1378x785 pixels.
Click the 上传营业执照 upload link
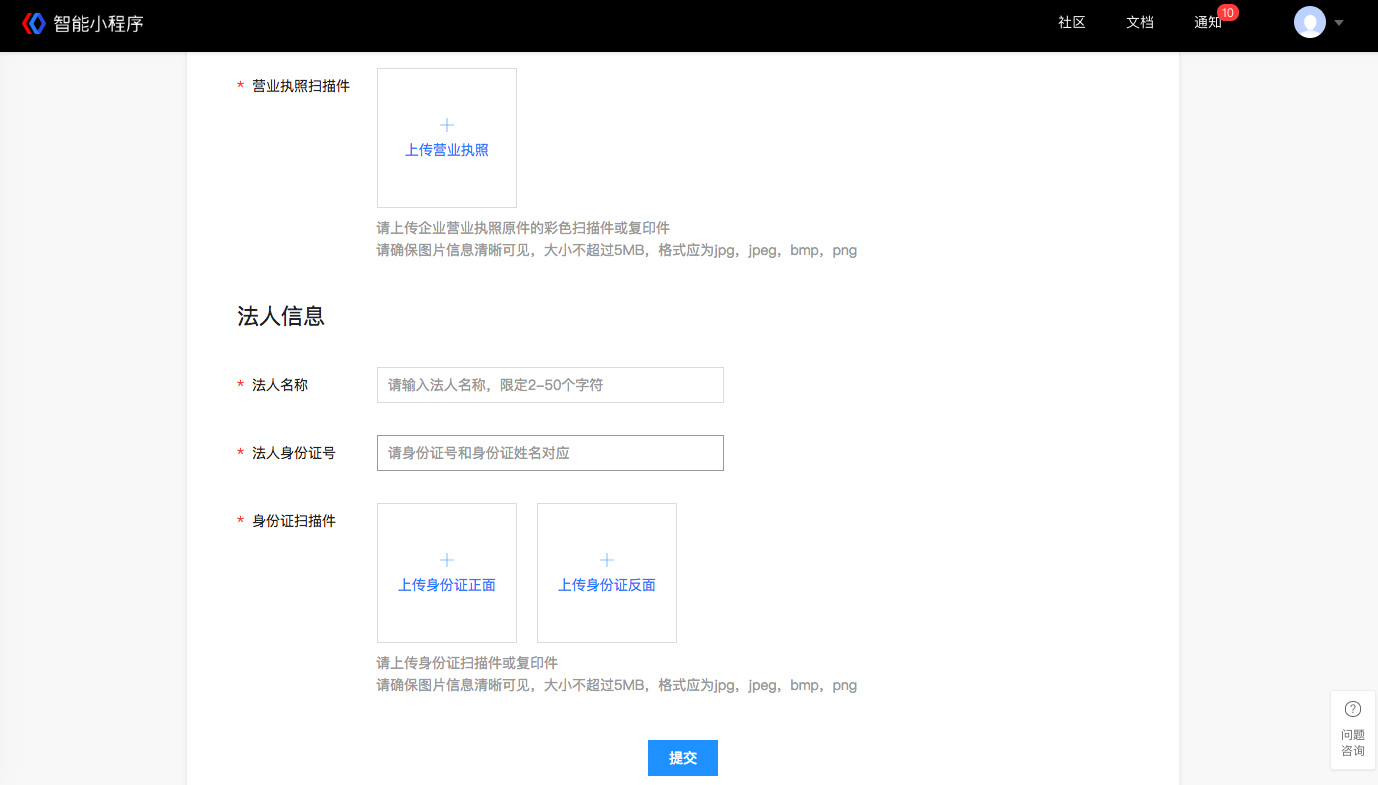[x=446, y=149]
